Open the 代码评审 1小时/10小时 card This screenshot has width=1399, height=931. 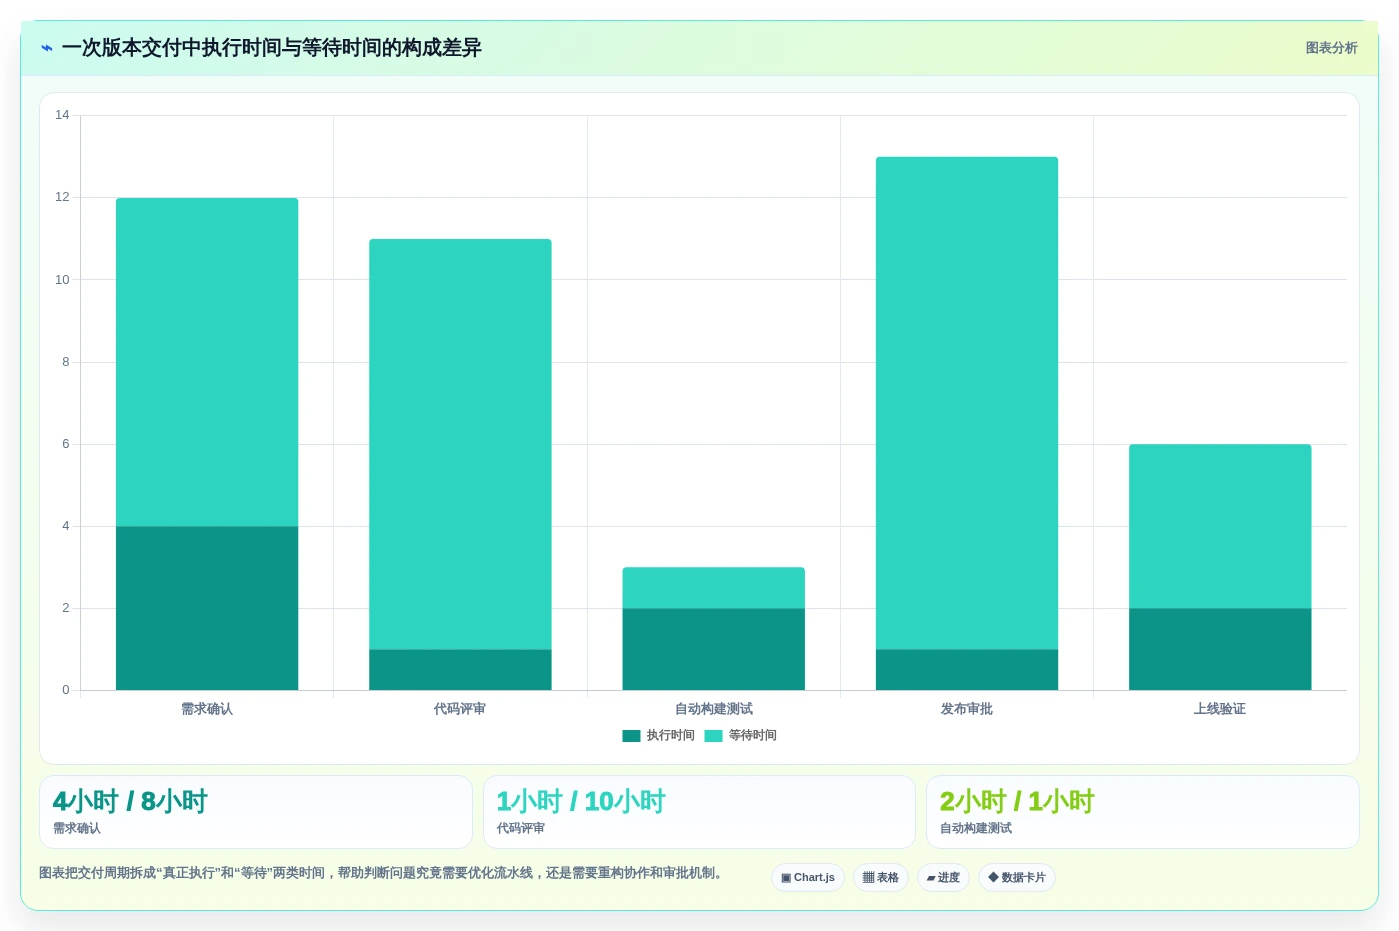[x=699, y=812]
